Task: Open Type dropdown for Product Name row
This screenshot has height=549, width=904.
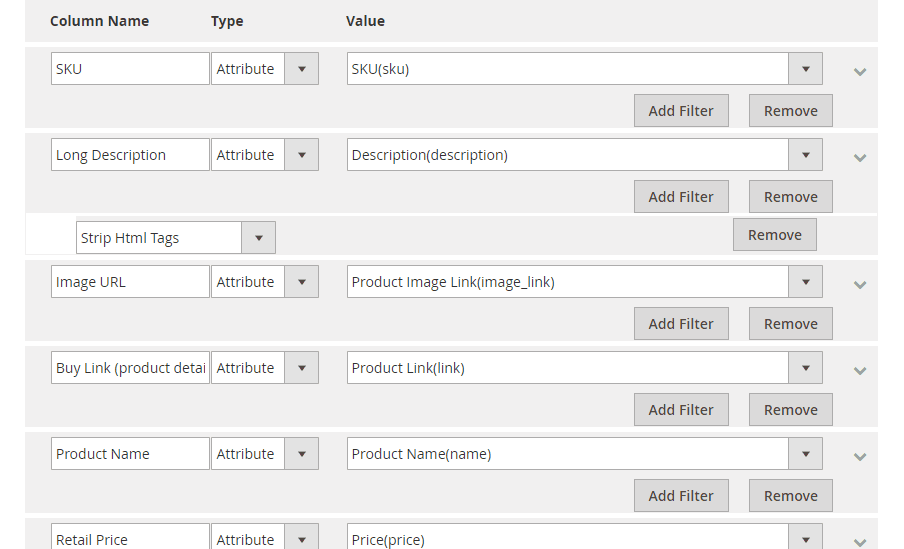Action: point(265,454)
